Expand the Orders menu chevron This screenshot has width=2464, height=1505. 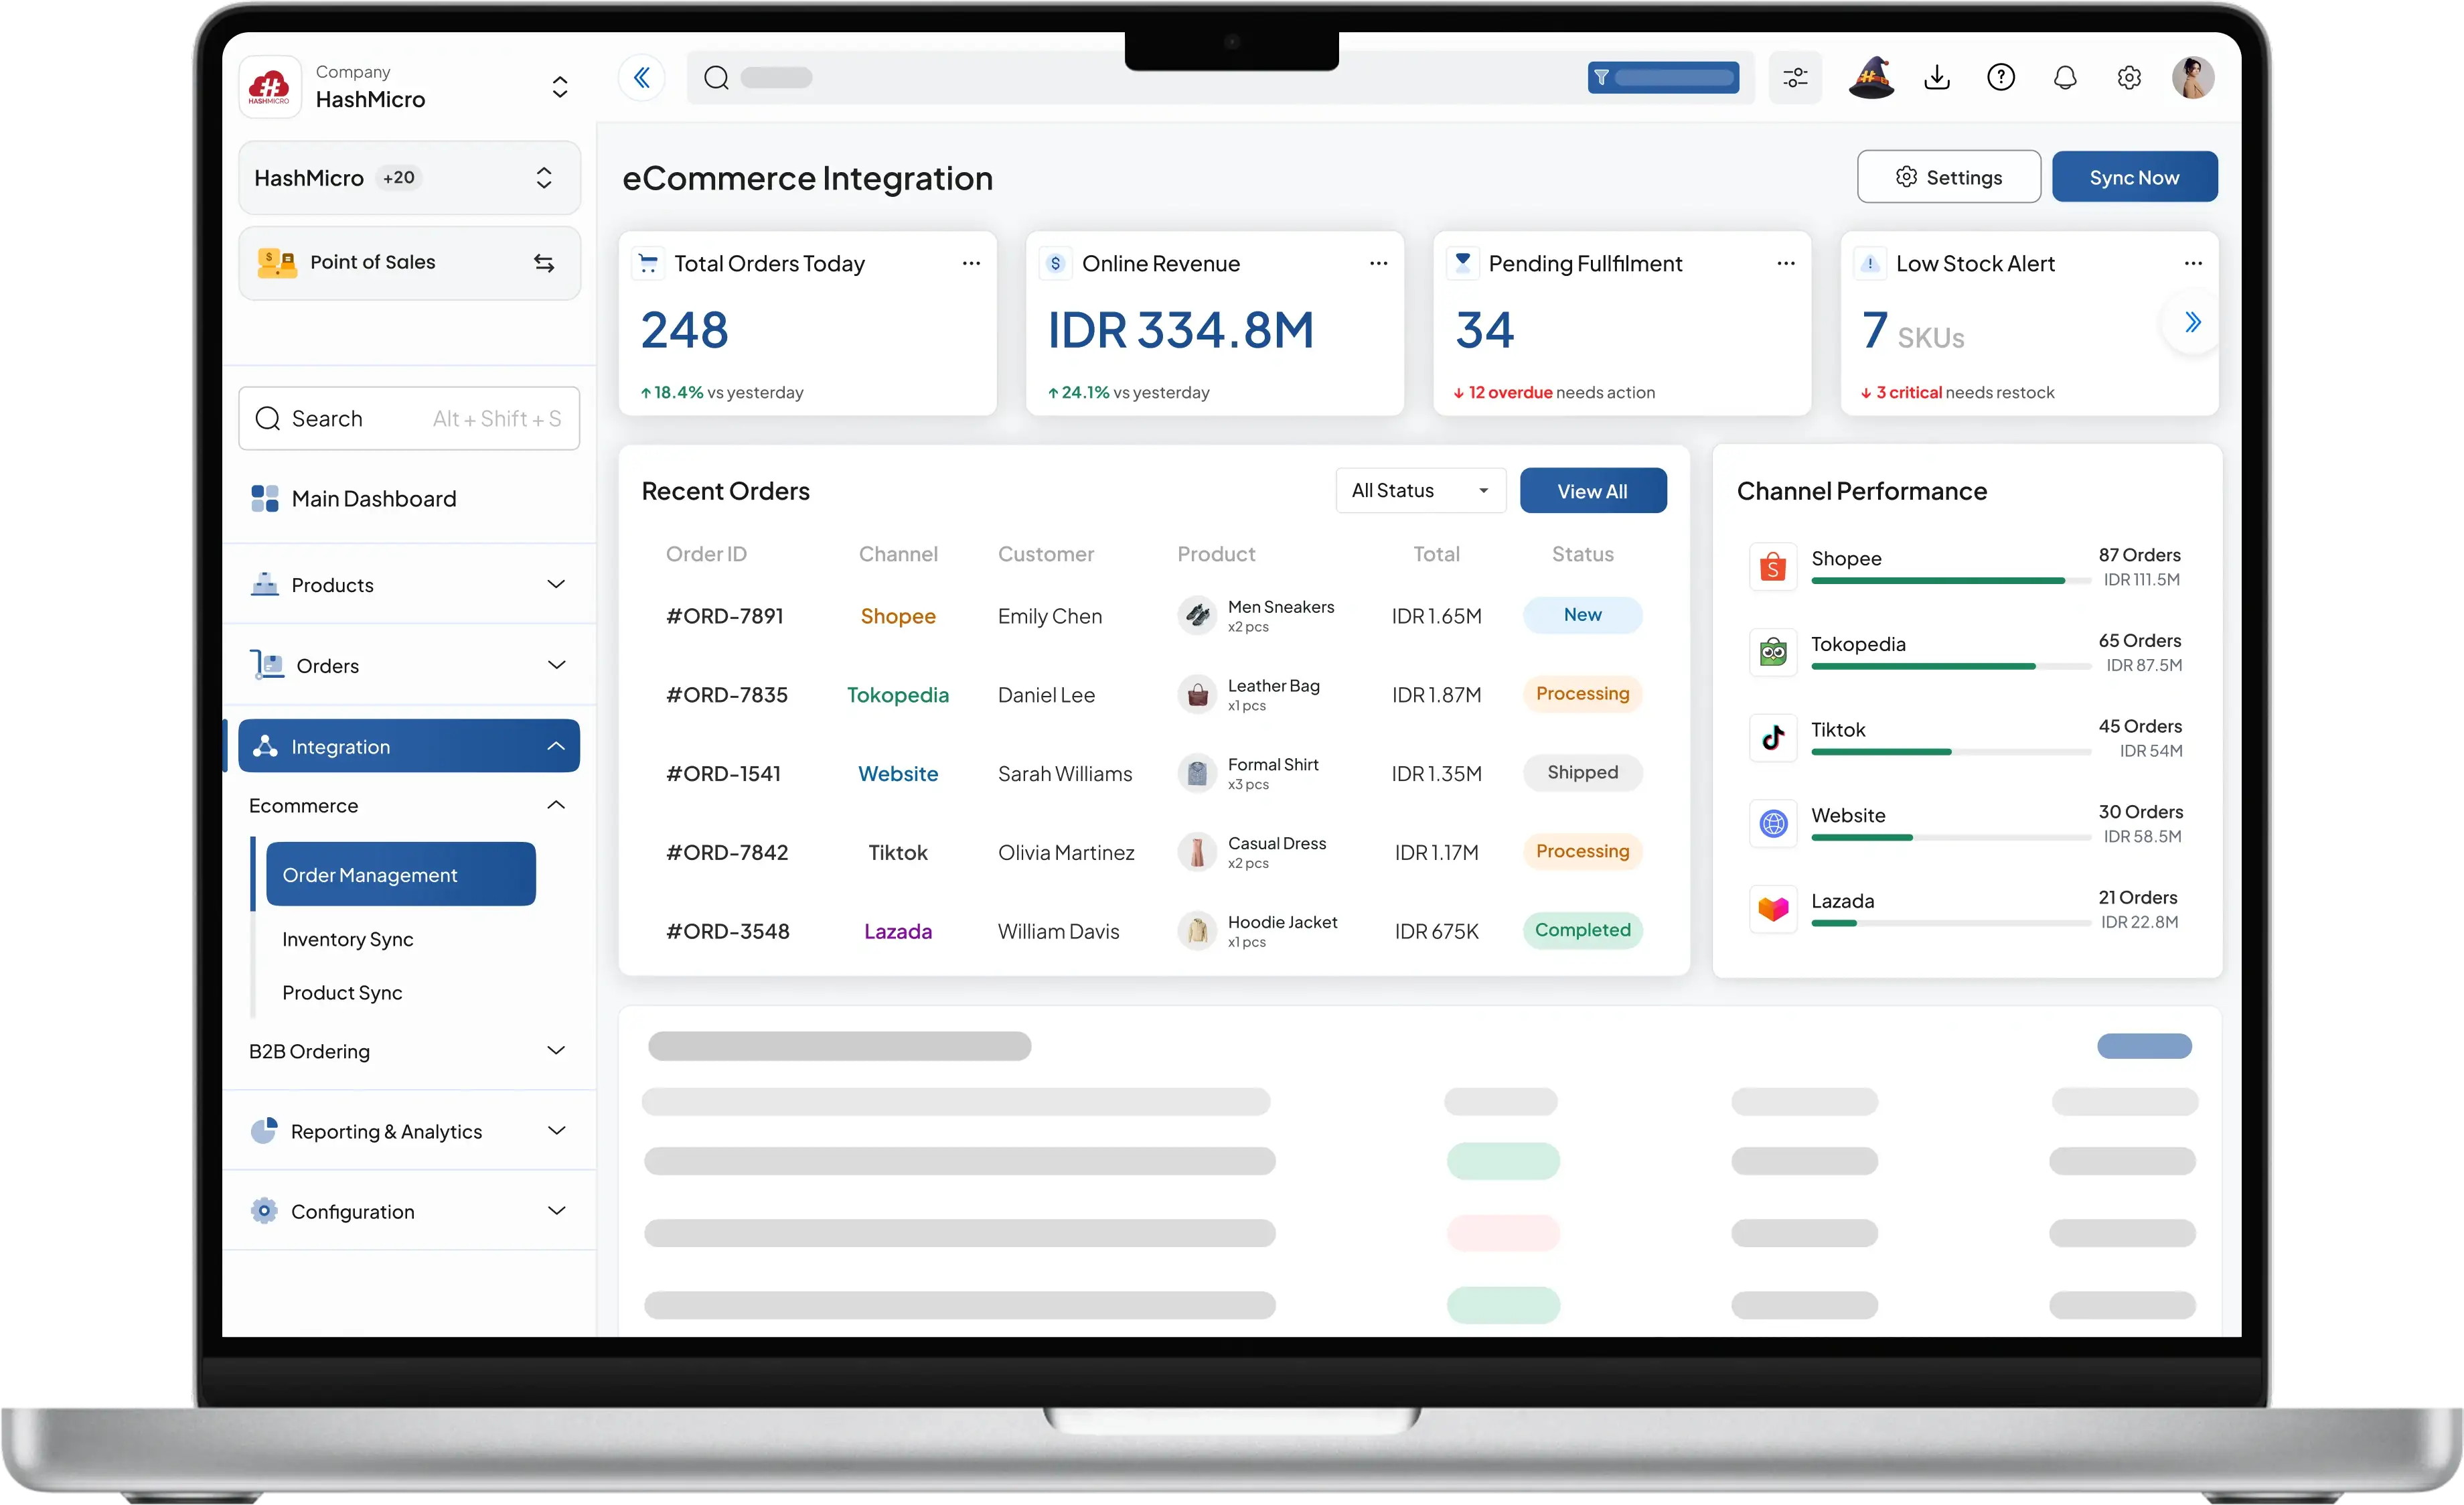(557, 665)
